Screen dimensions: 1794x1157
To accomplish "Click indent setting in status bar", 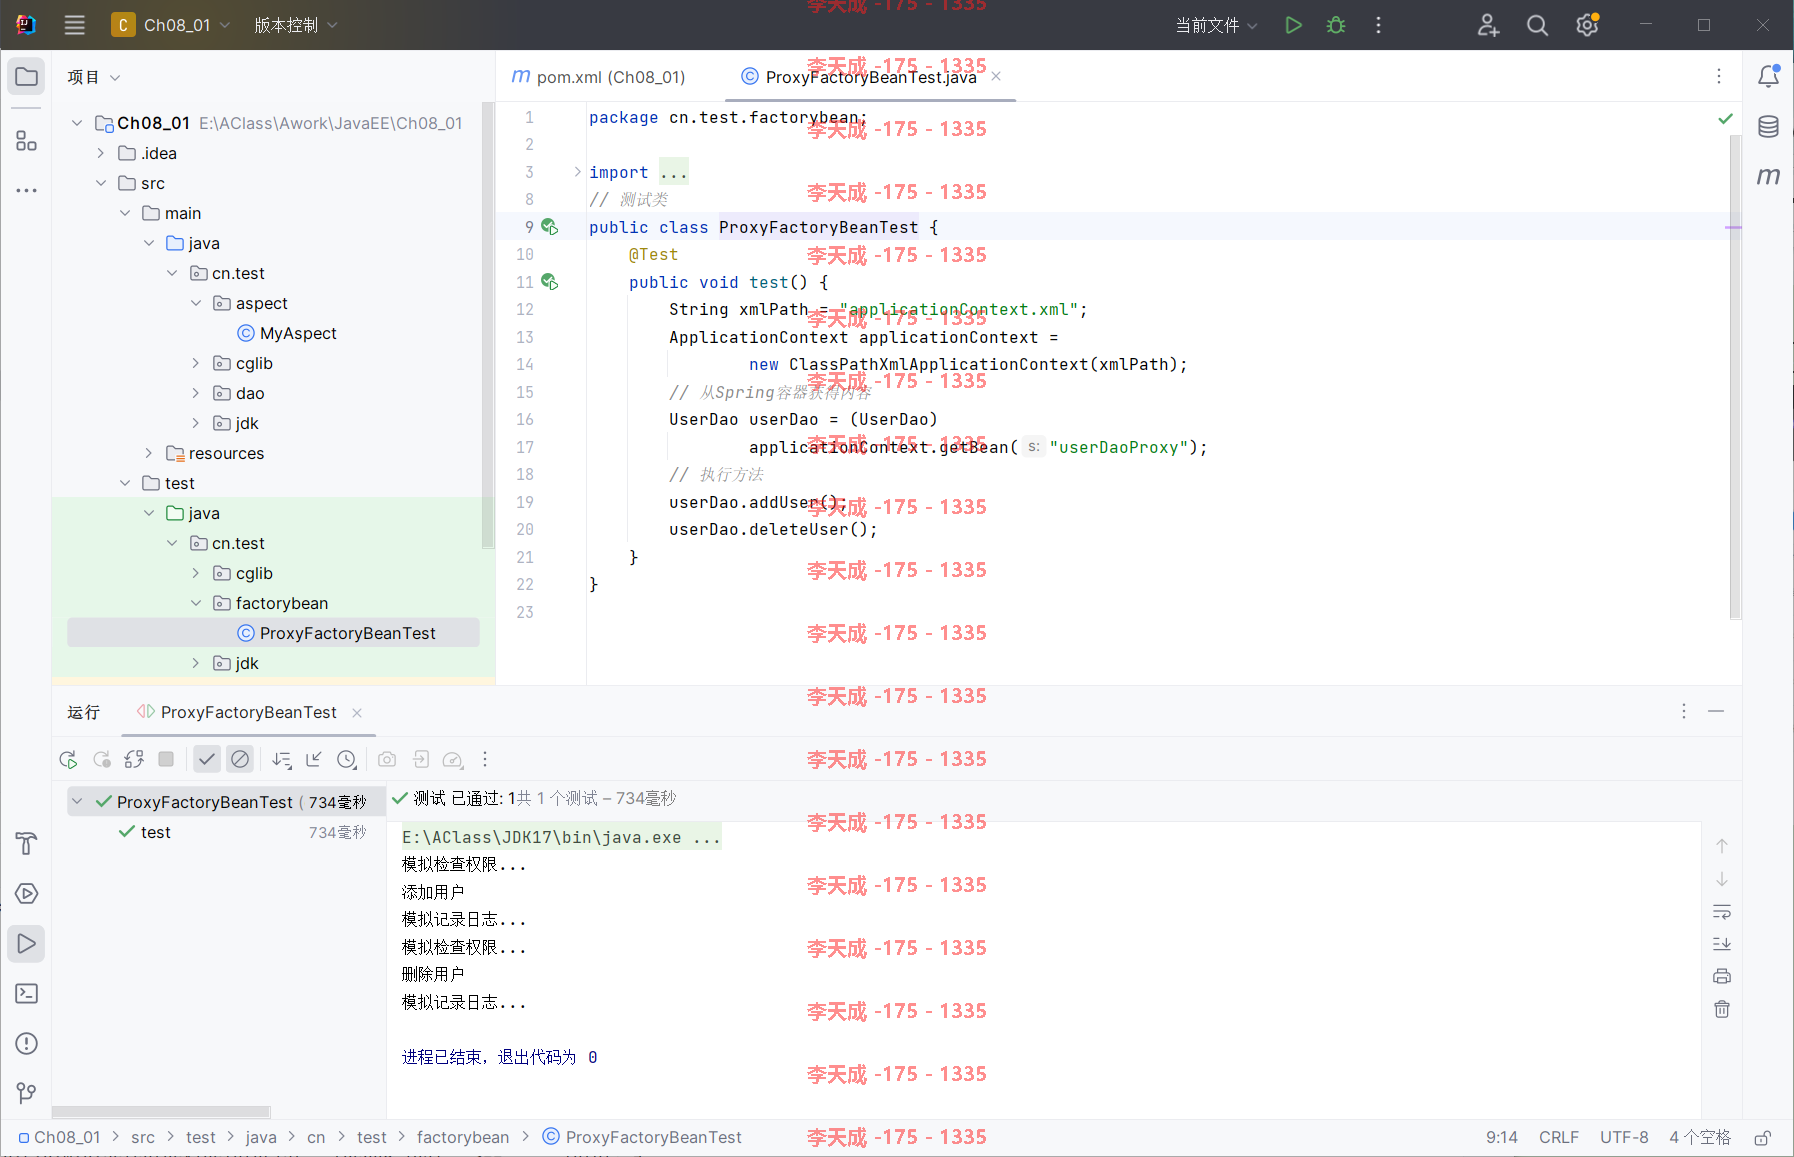I will [1700, 1138].
